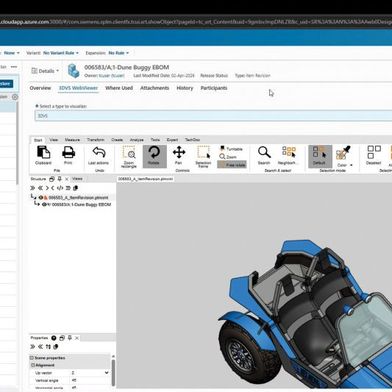
Task: Open the View ribbon tab
Action: 54,140
